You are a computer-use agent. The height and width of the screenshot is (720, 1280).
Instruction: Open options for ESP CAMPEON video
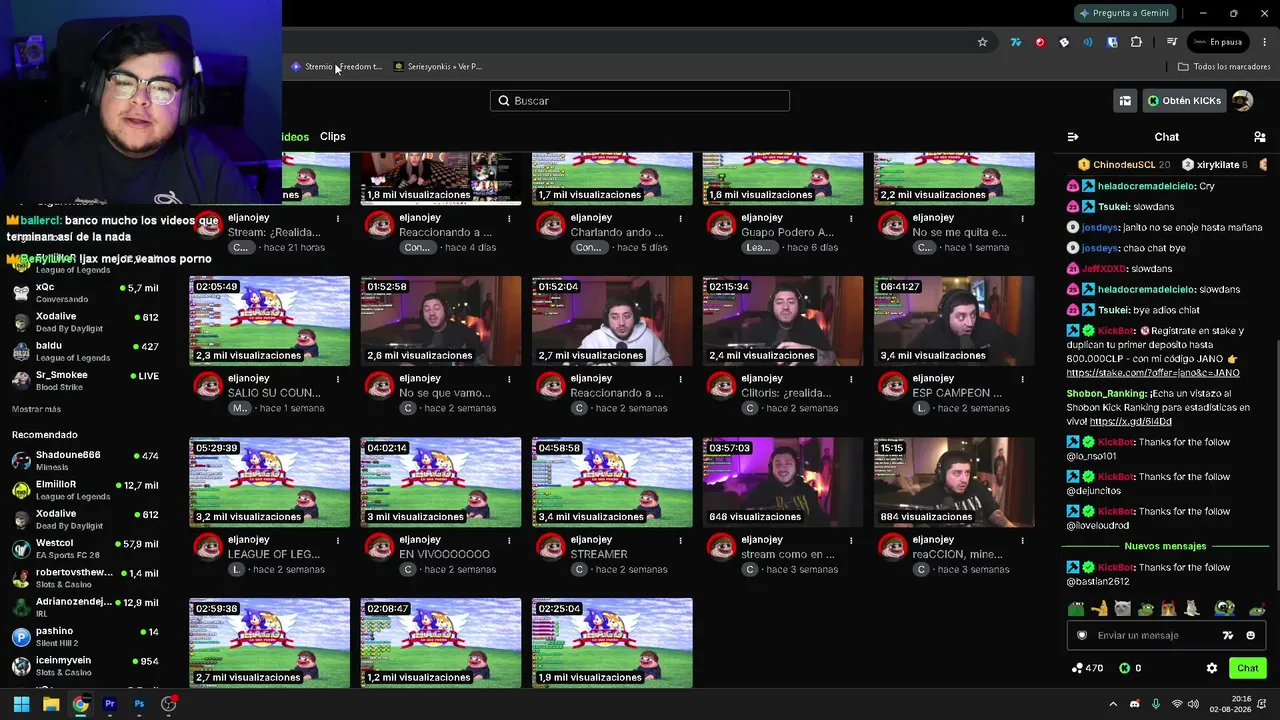[x=1022, y=379]
